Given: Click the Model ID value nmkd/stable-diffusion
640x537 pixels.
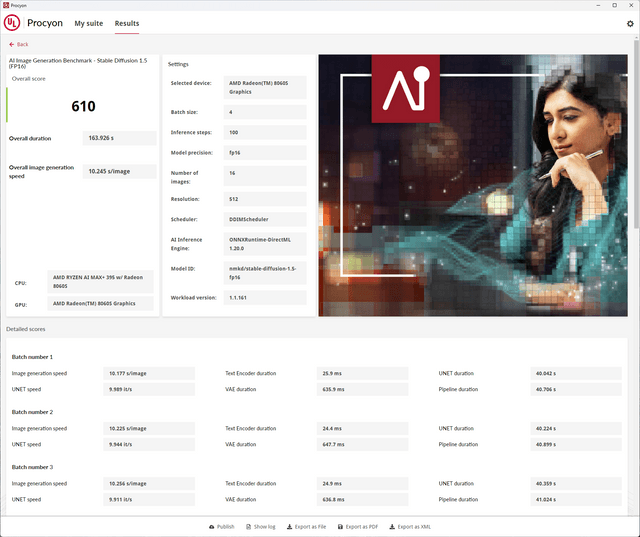Looking at the screenshot, I should coord(265,273).
